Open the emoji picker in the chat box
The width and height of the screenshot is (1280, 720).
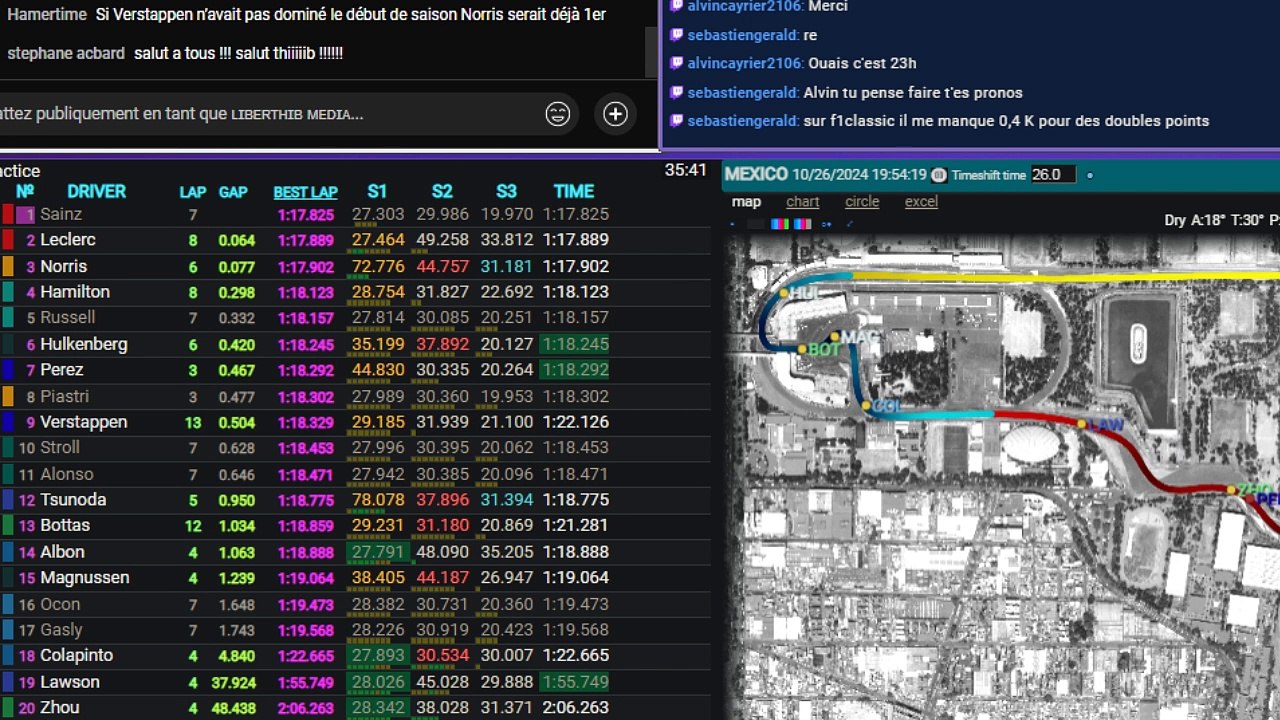coord(557,114)
